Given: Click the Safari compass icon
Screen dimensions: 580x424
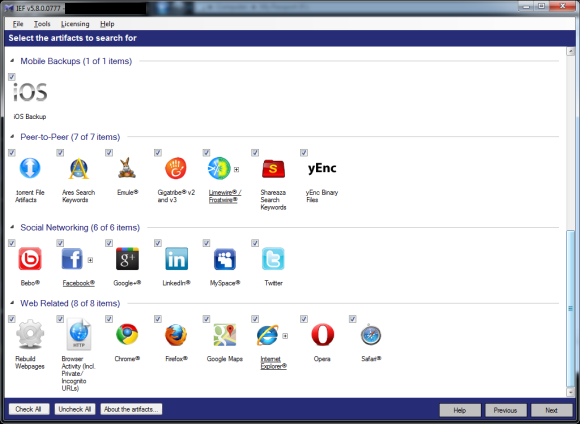Looking at the screenshot, I should [371, 334].
